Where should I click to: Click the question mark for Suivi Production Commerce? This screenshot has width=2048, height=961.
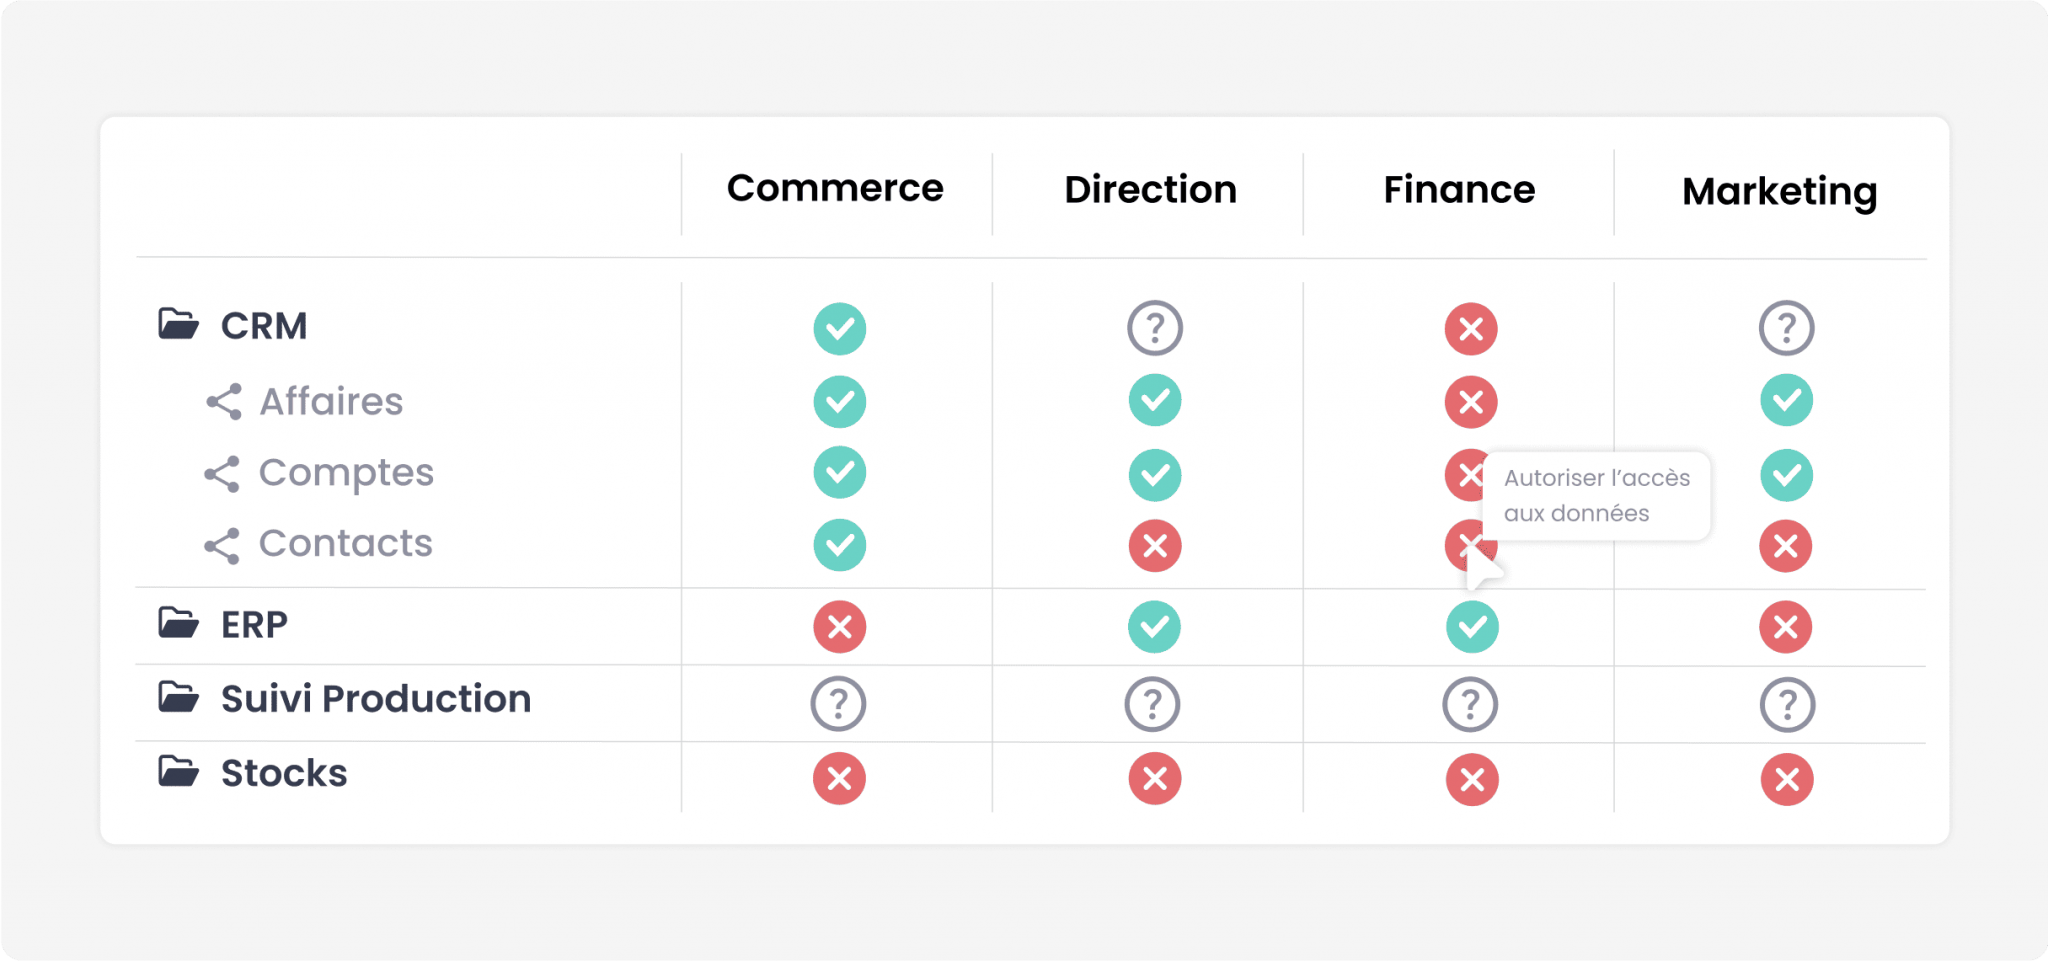coord(838,704)
